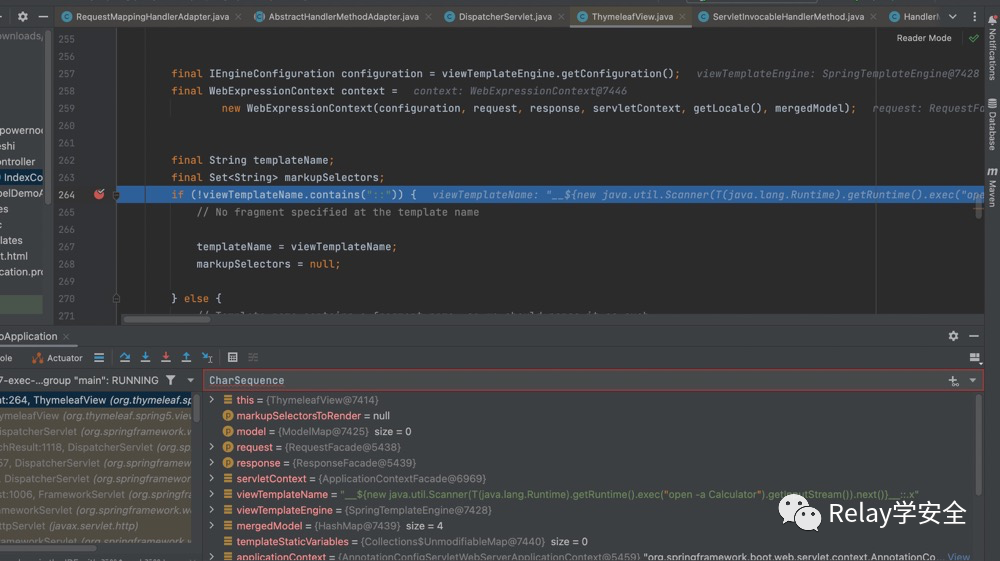Show hidden editor tabs dropdown
The height and width of the screenshot is (561, 1000).
tap(952, 17)
